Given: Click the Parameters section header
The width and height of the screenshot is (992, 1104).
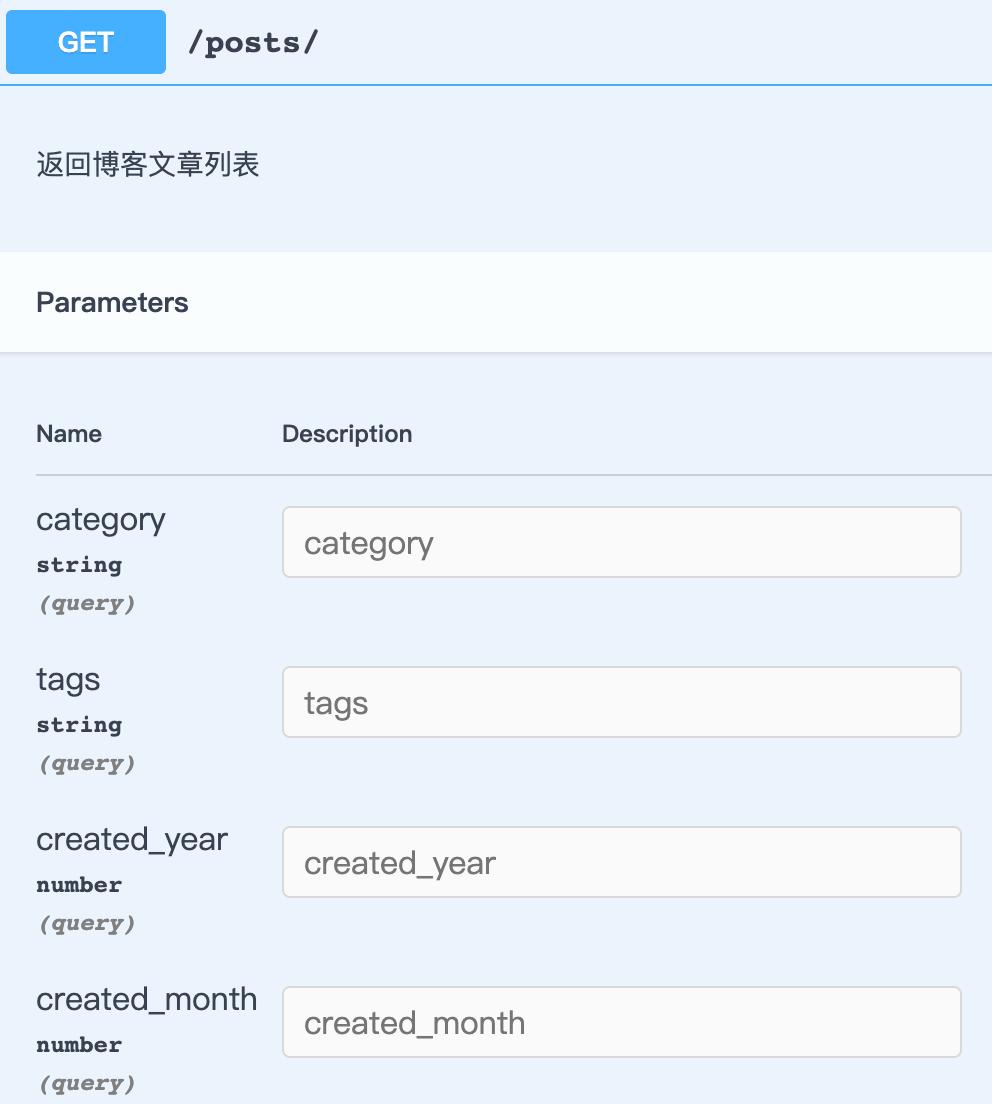Looking at the screenshot, I should pos(112,302).
